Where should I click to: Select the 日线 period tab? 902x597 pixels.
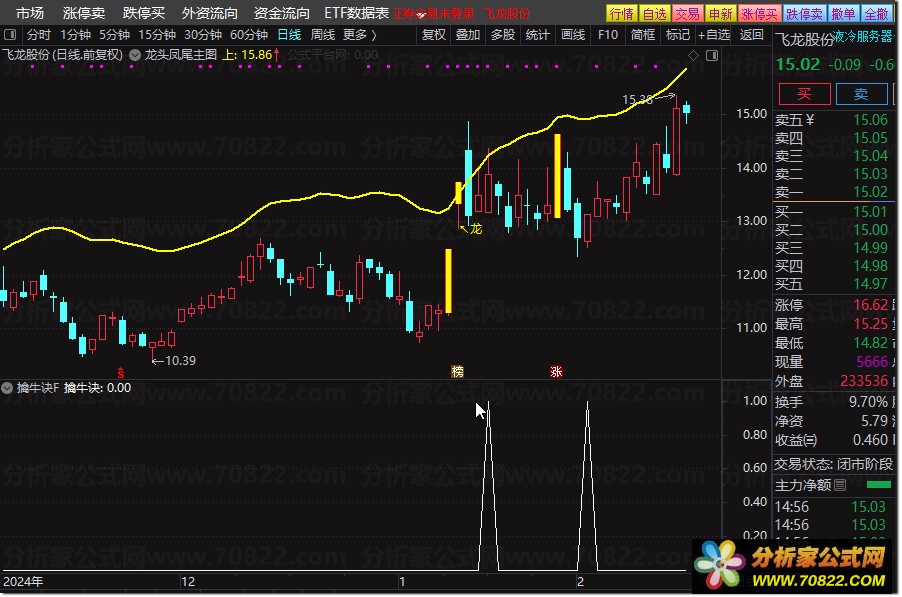coord(289,35)
